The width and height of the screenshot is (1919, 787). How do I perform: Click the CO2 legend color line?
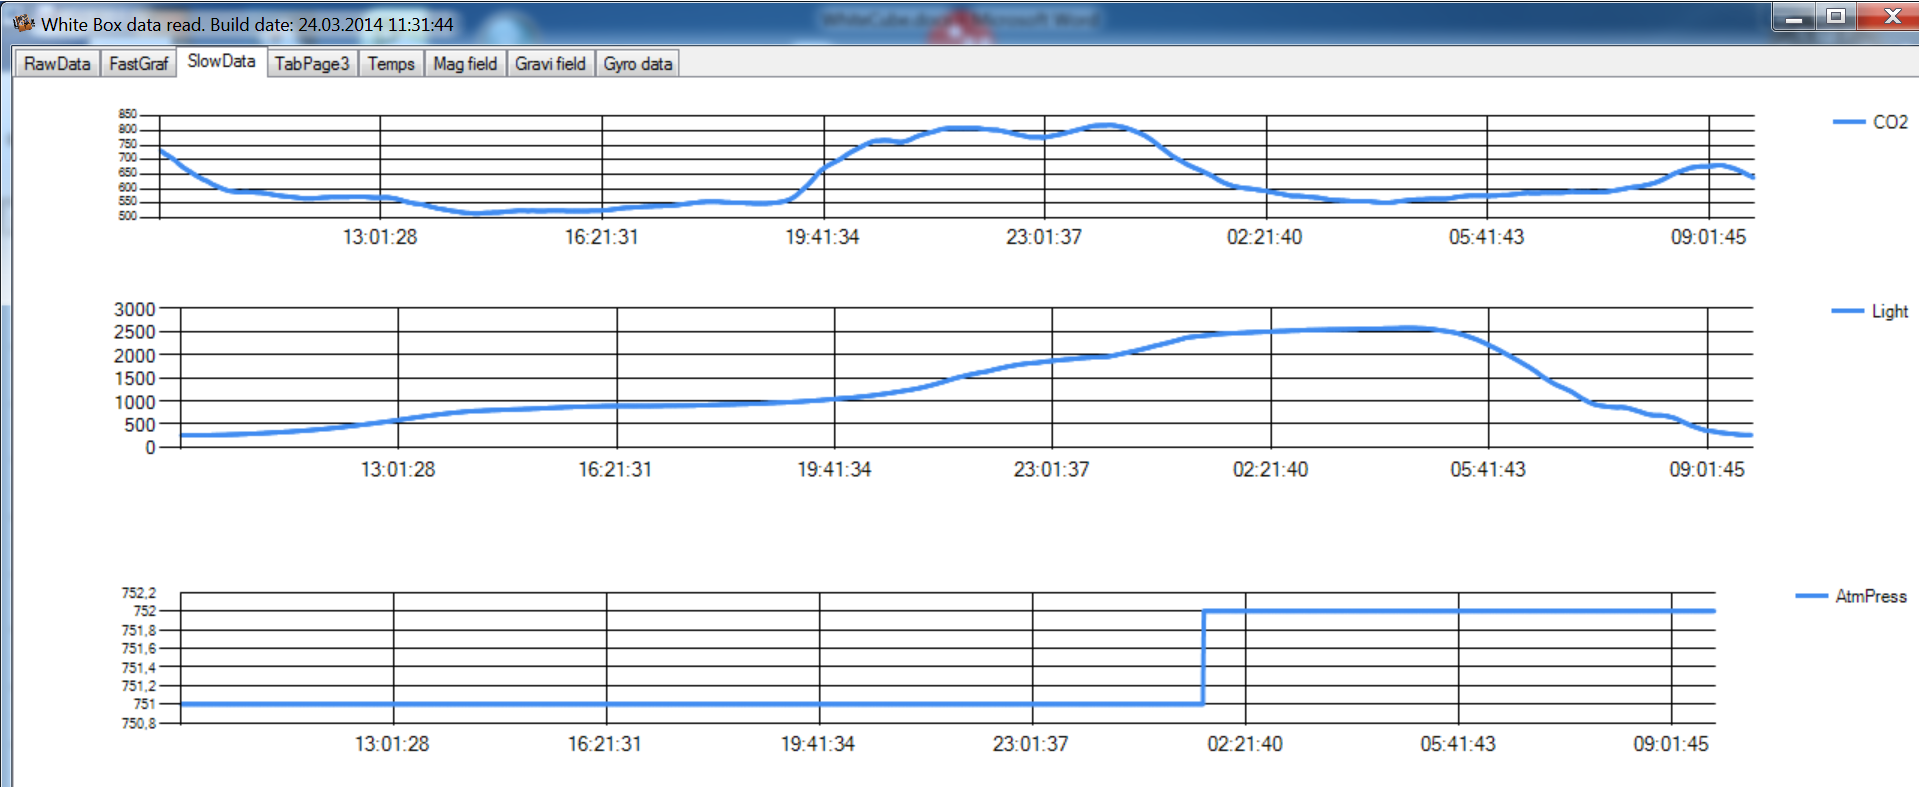coord(1848,122)
